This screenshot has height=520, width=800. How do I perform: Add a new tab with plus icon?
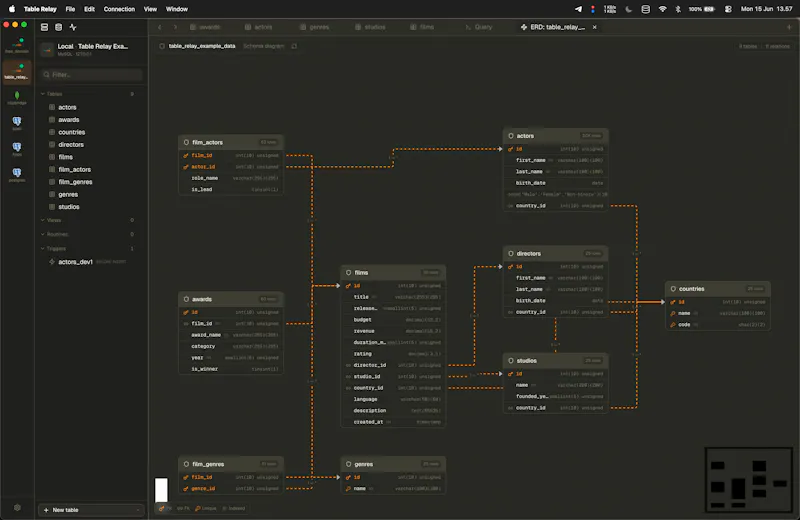(789, 27)
